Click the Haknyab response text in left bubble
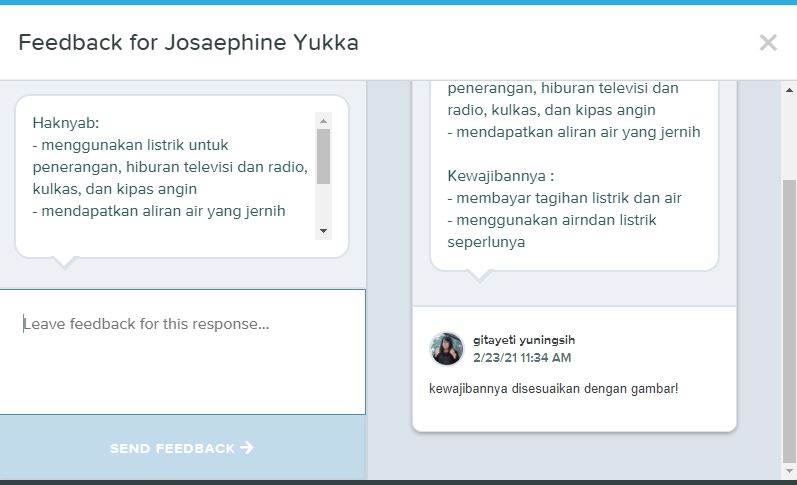The height and width of the screenshot is (485, 797). pos(66,123)
